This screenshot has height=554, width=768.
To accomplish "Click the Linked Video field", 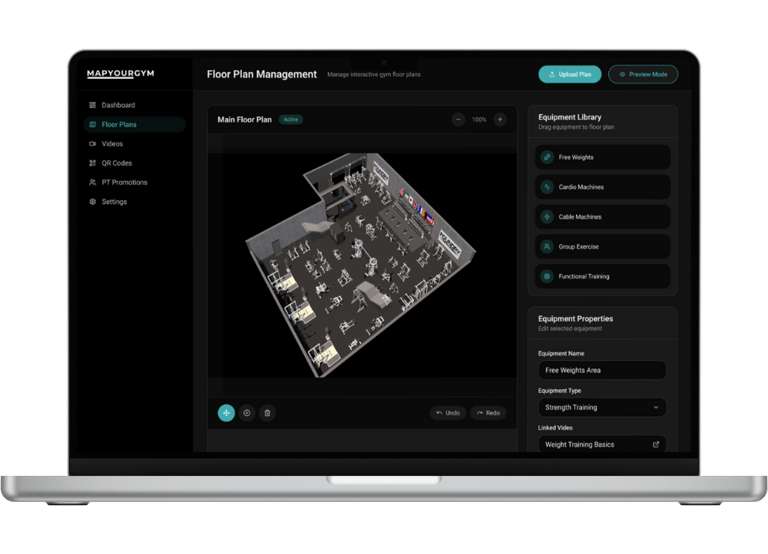I will click(602, 445).
